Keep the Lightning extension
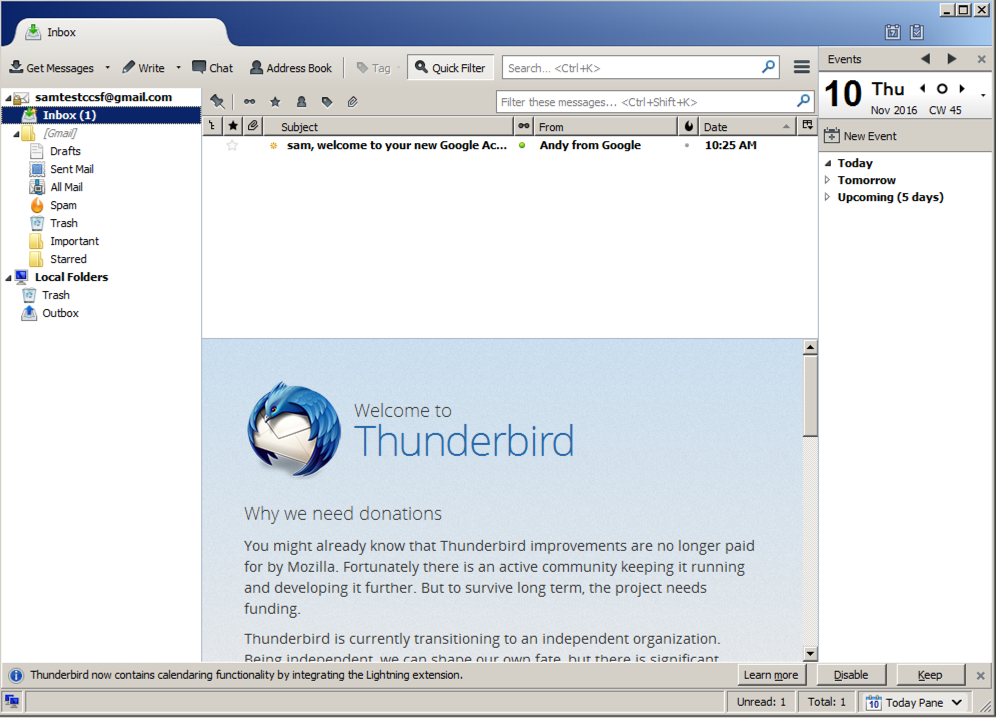996x718 pixels. pyautogui.click(x=930, y=675)
